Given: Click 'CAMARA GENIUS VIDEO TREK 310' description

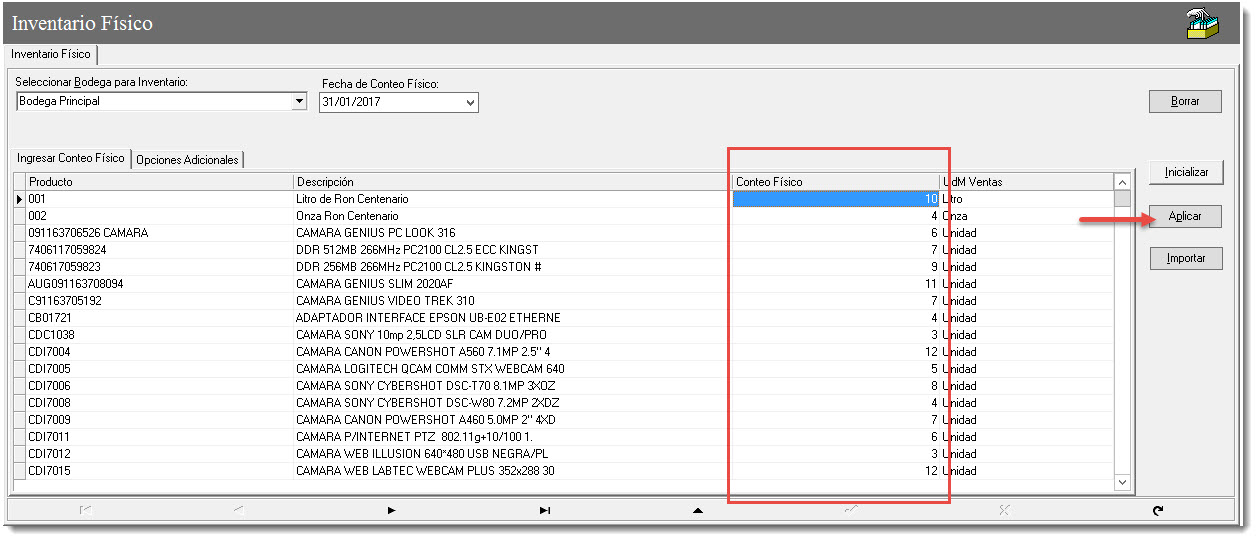Looking at the screenshot, I should [x=385, y=301].
